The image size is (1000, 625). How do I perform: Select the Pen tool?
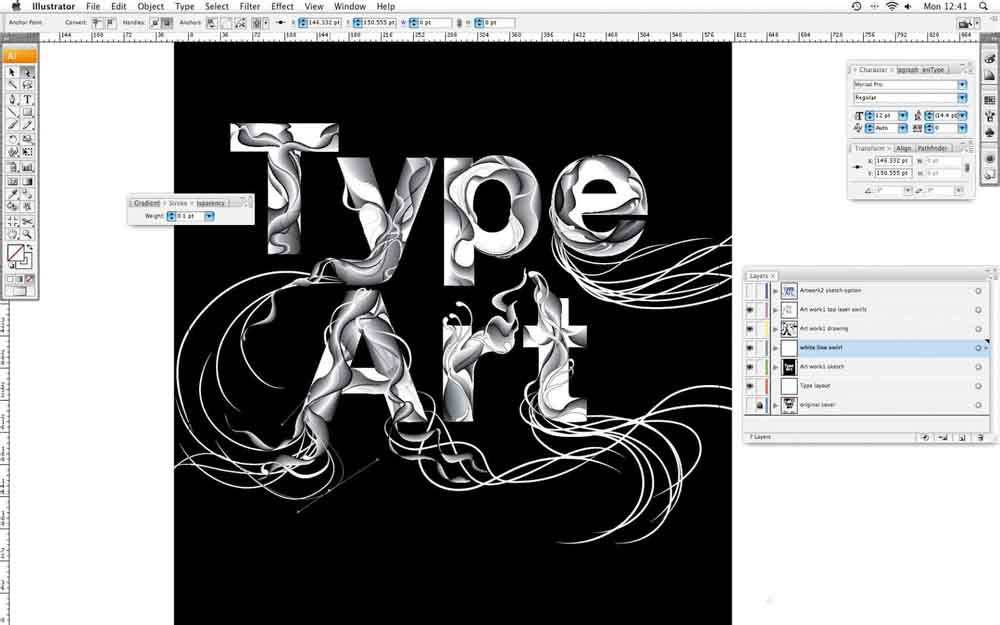[x=12, y=99]
